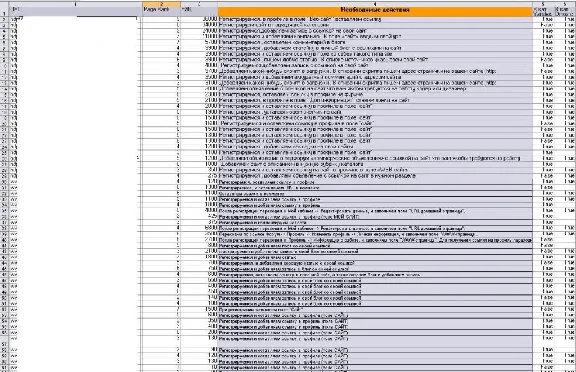Select the action cell mentioning 'Мой кабинет' in row 35
The width and height of the screenshot is (576, 372).
(375, 211)
